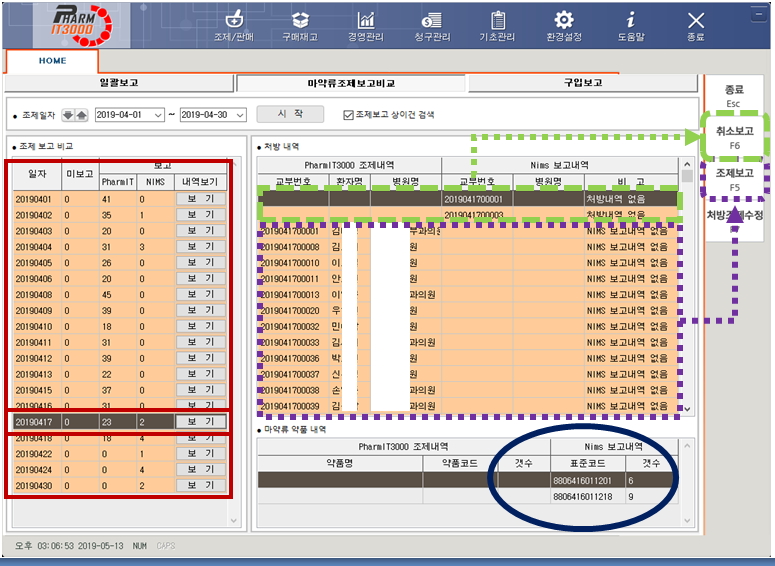Select prescription row 2019041700039
This screenshot has height=566, width=775.
(468, 406)
